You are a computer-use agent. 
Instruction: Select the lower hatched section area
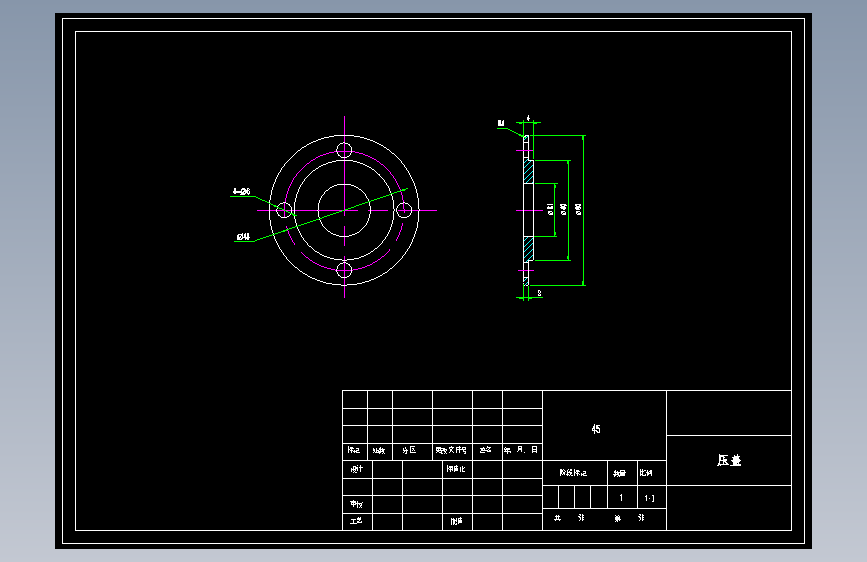click(x=529, y=249)
